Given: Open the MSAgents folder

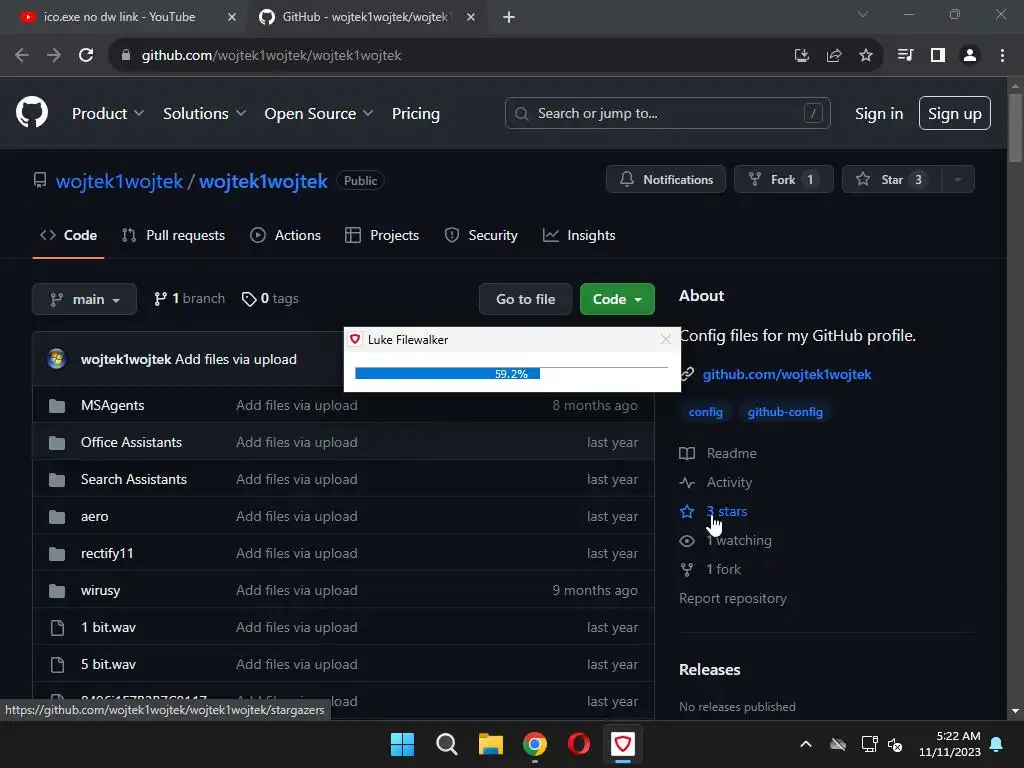Looking at the screenshot, I should coord(112,406).
